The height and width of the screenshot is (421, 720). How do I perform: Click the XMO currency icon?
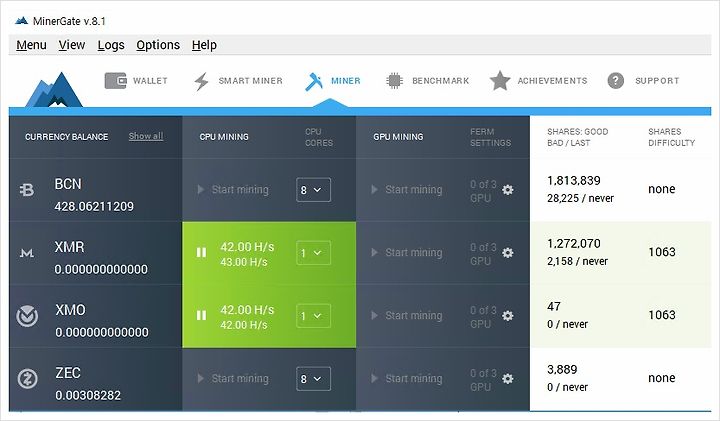27,316
